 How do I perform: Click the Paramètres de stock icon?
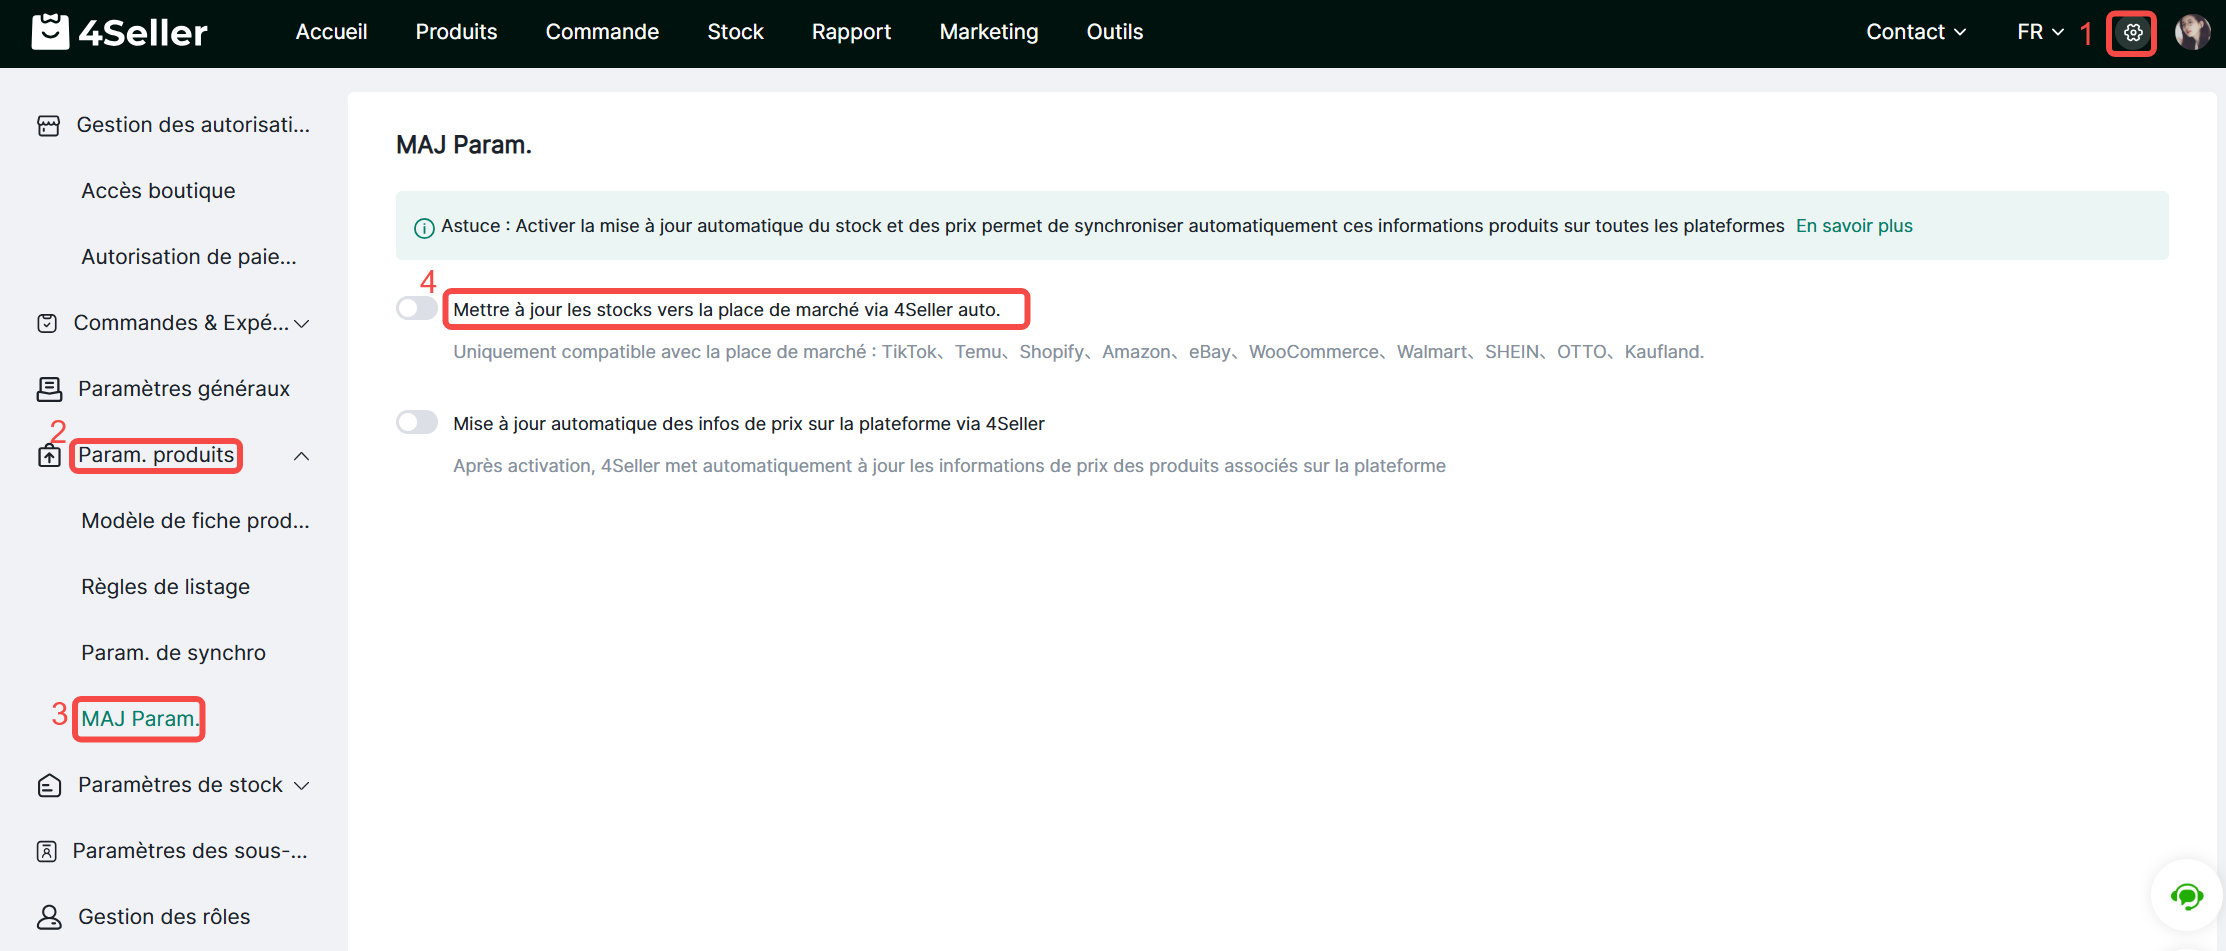(49, 785)
